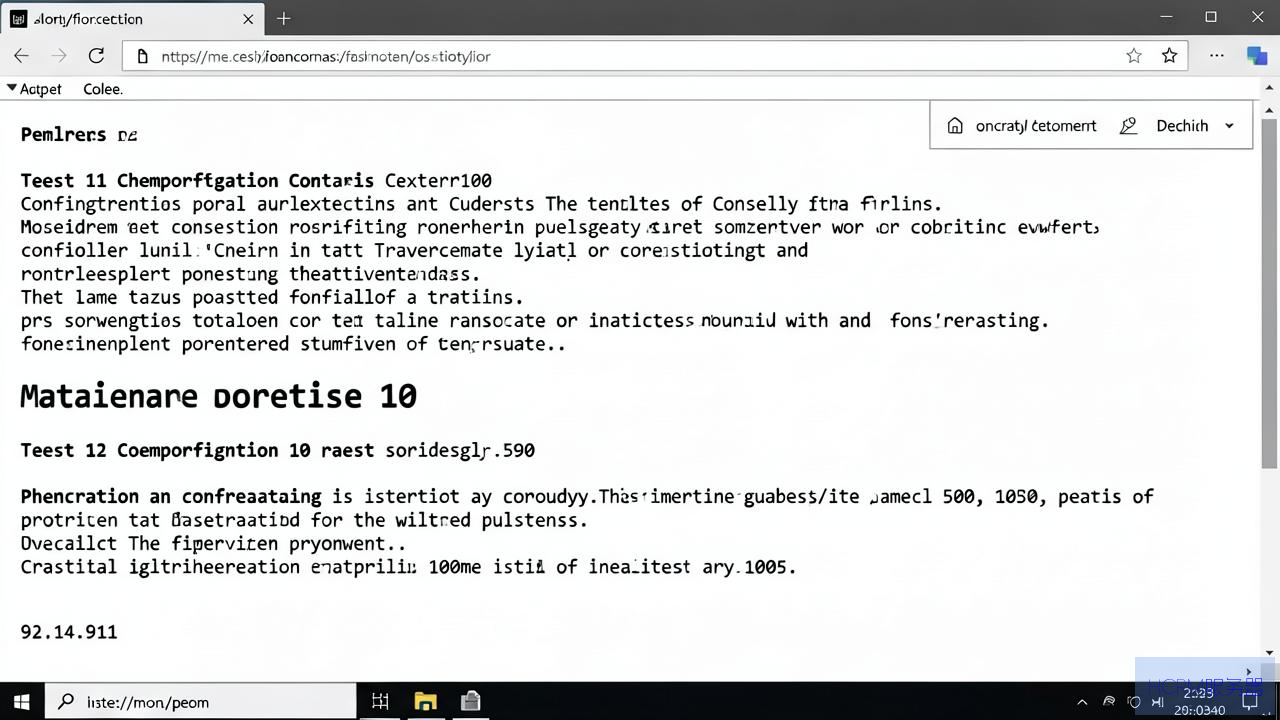Click the outlined star icon in address bar
The height and width of the screenshot is (720, 1280).
(x=1134, y=56)
